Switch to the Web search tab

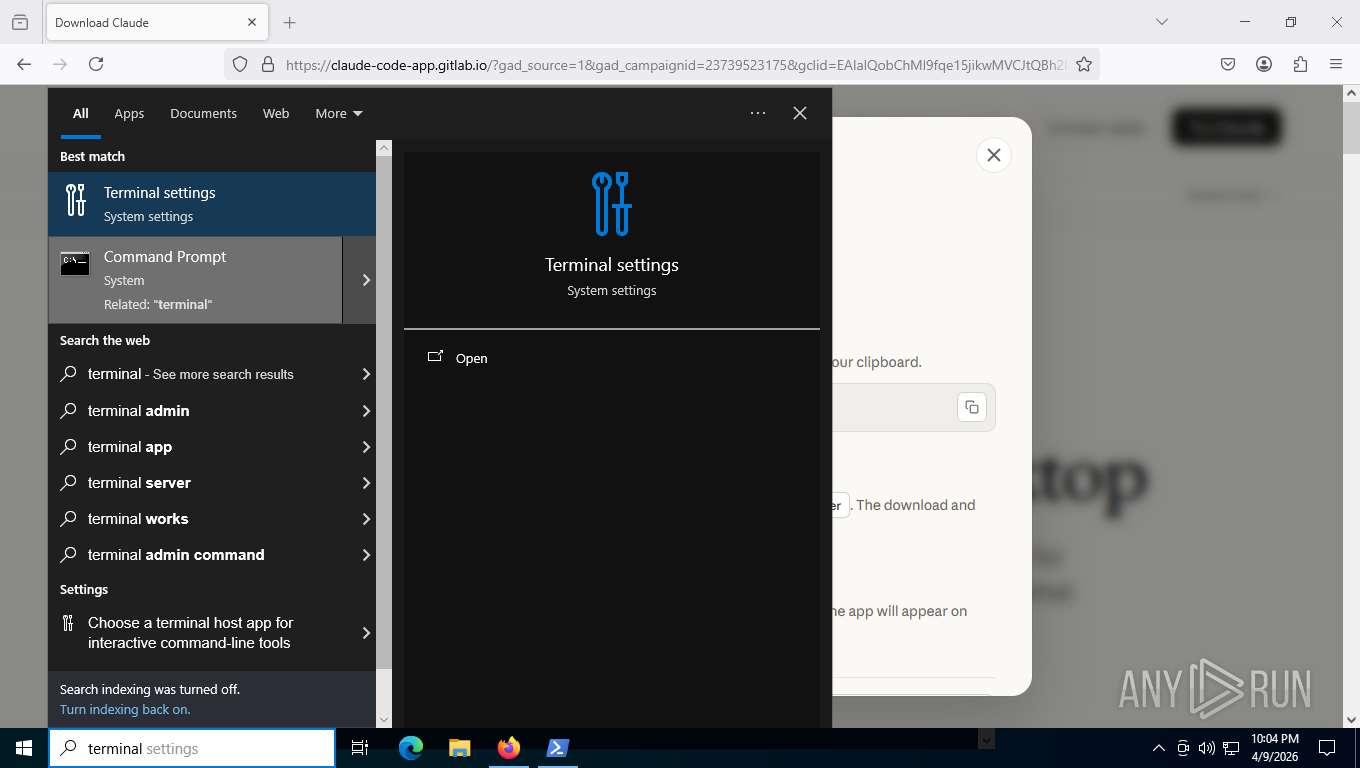point(276,113)
